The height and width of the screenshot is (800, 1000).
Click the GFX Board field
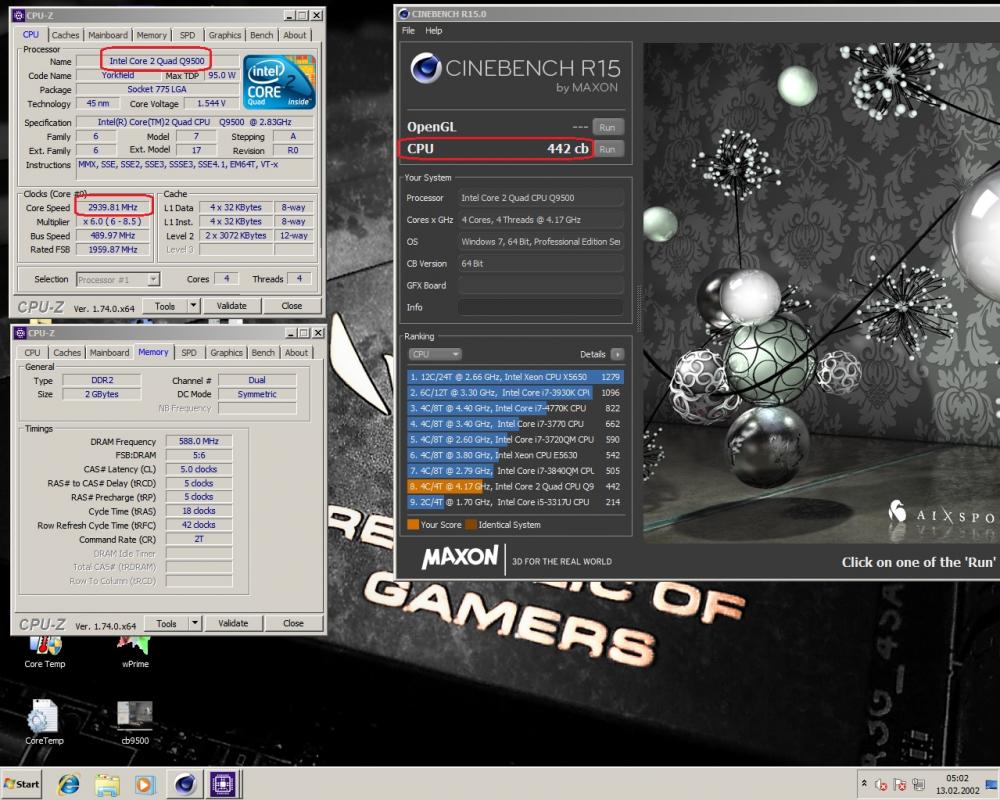click(x=541, y=285)
